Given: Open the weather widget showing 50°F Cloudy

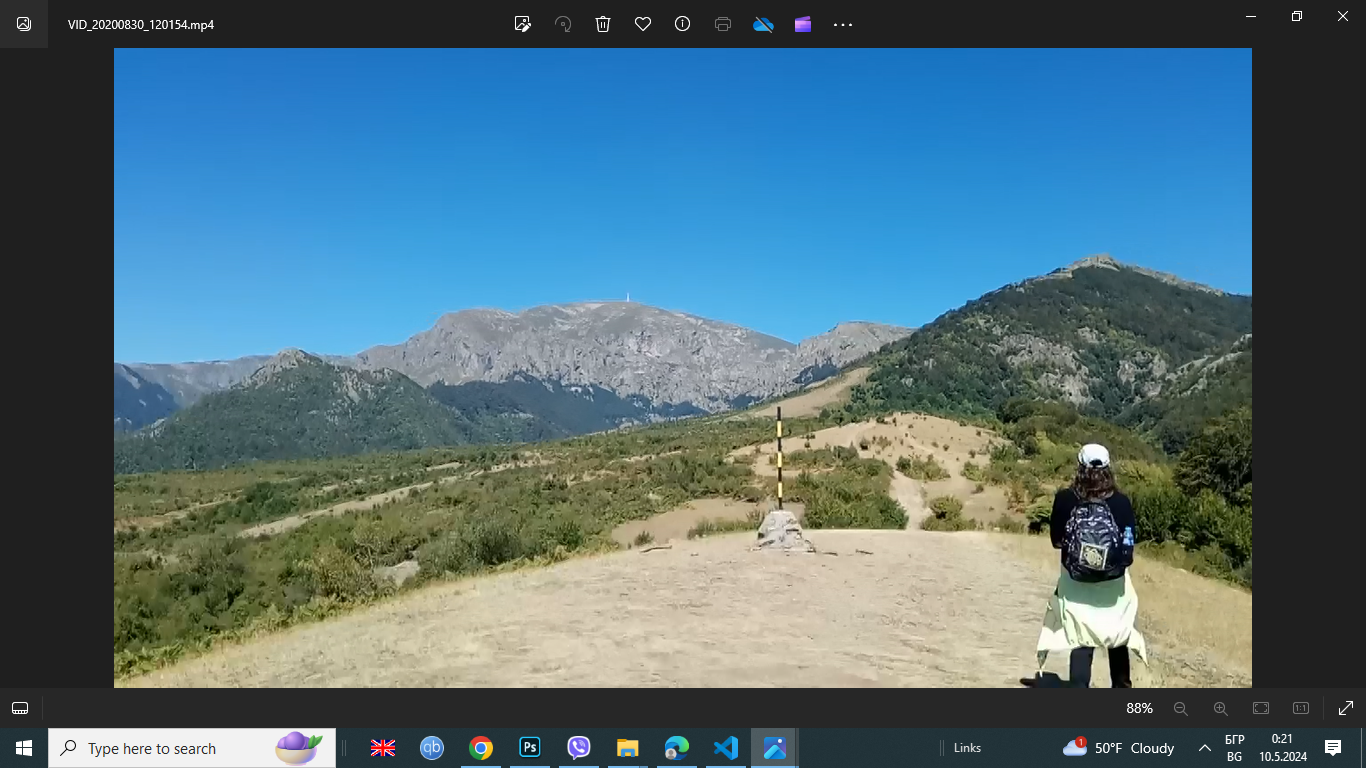Looking at the screenshot, I should 1119,748.
